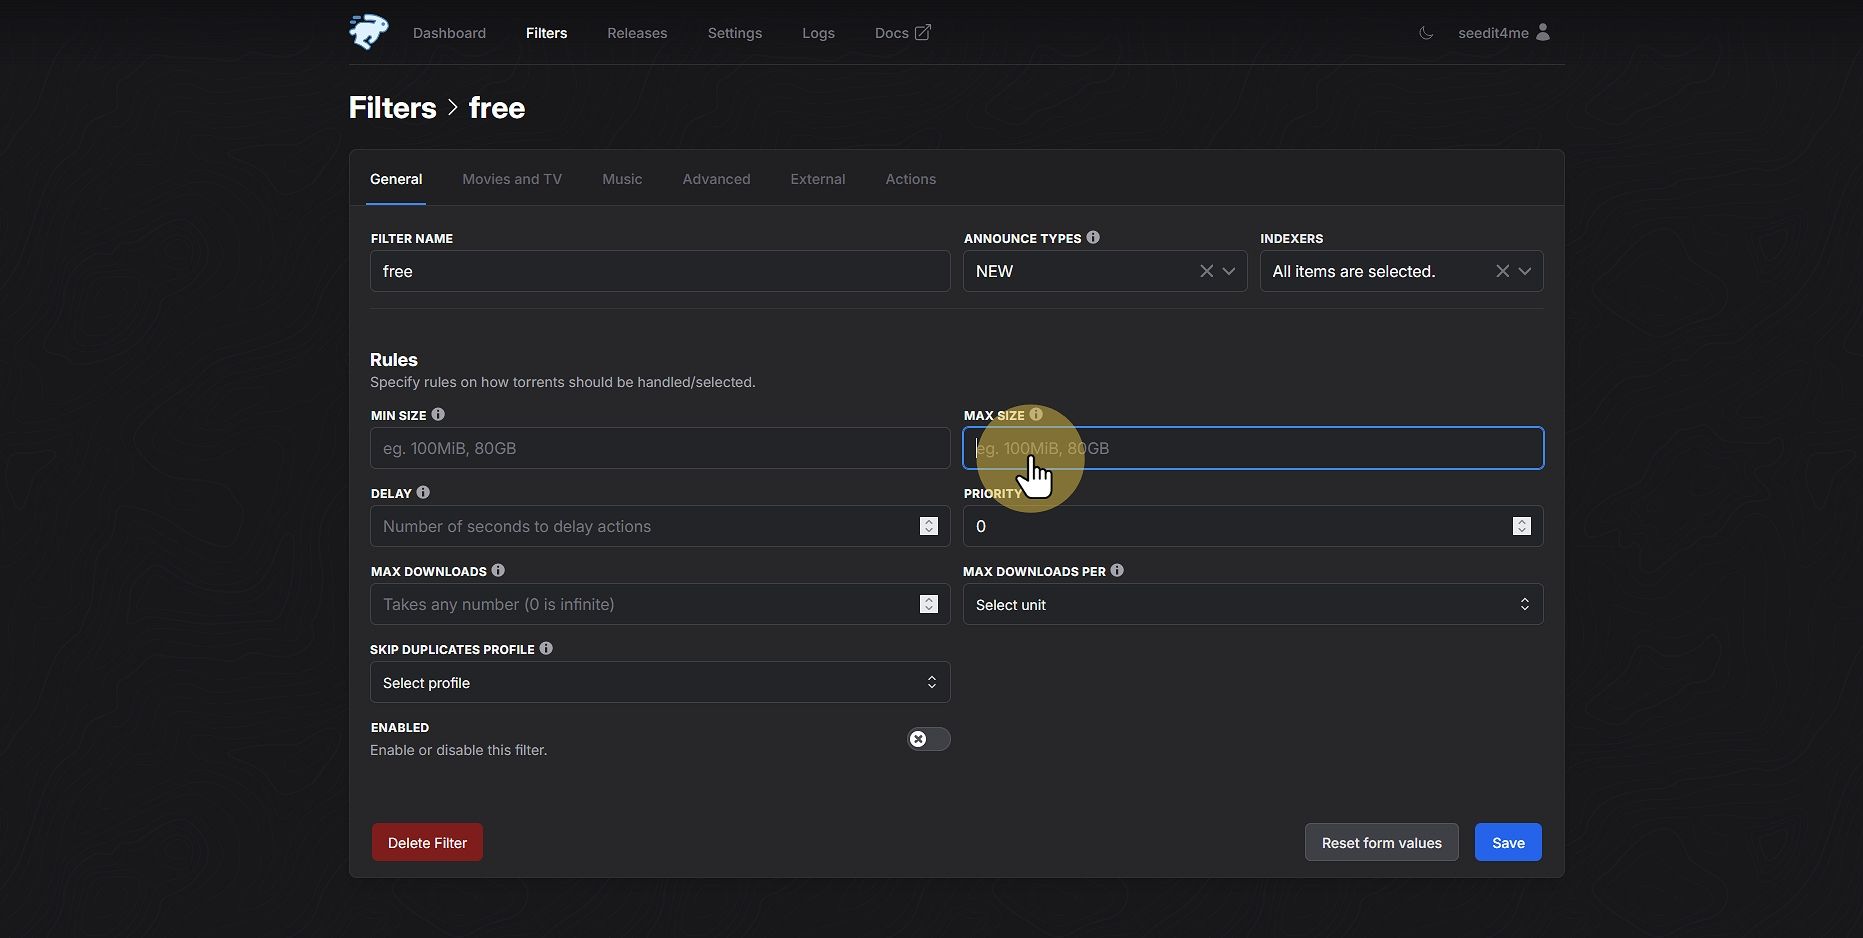Click the Min Size info icon
Image resolution: width=1863 pixels, height=938 pixels.
coord(438,414)
